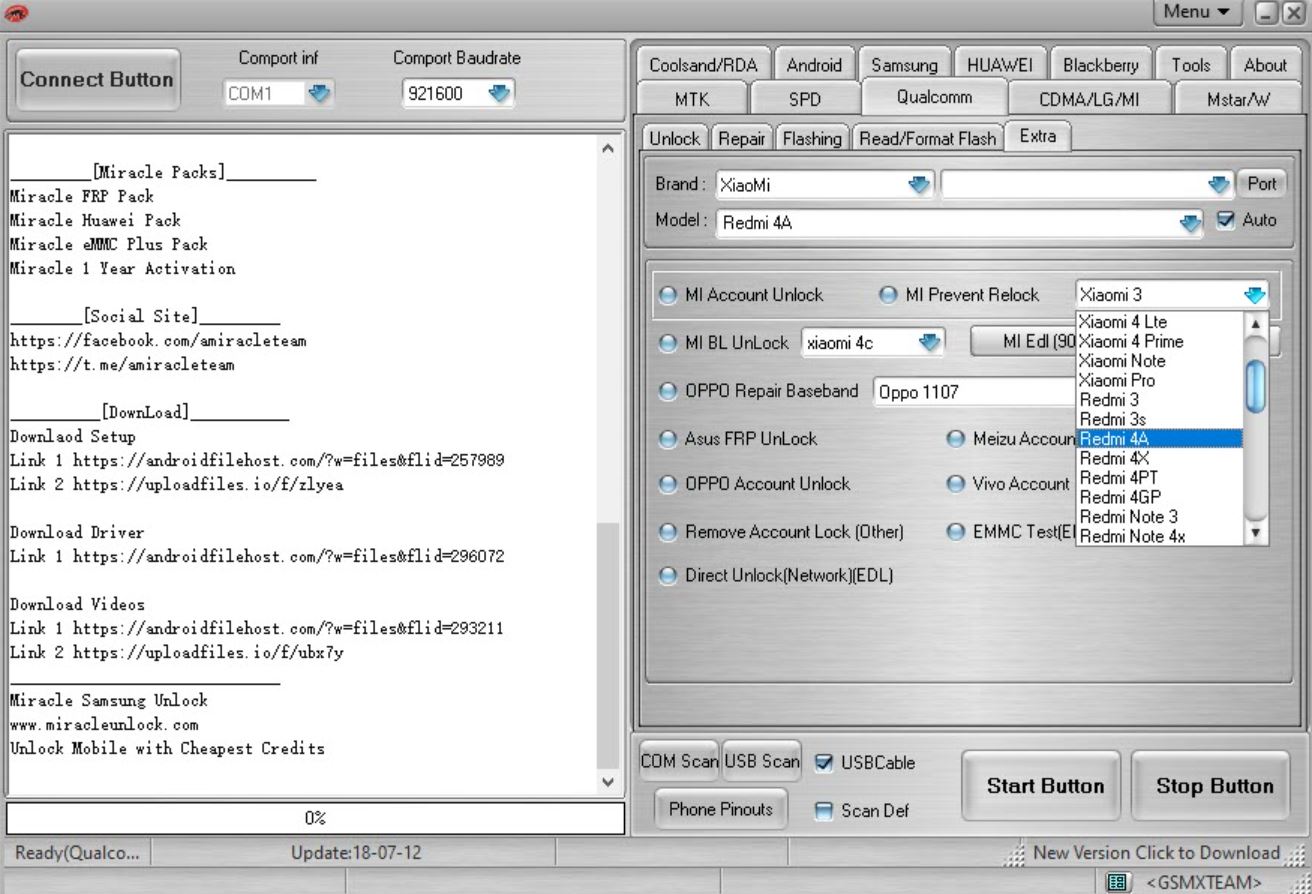The height and width of the screenshot is (894, 1312).
Task: Click New Version Click to Download link
Action: click(x=1156, y=853)
